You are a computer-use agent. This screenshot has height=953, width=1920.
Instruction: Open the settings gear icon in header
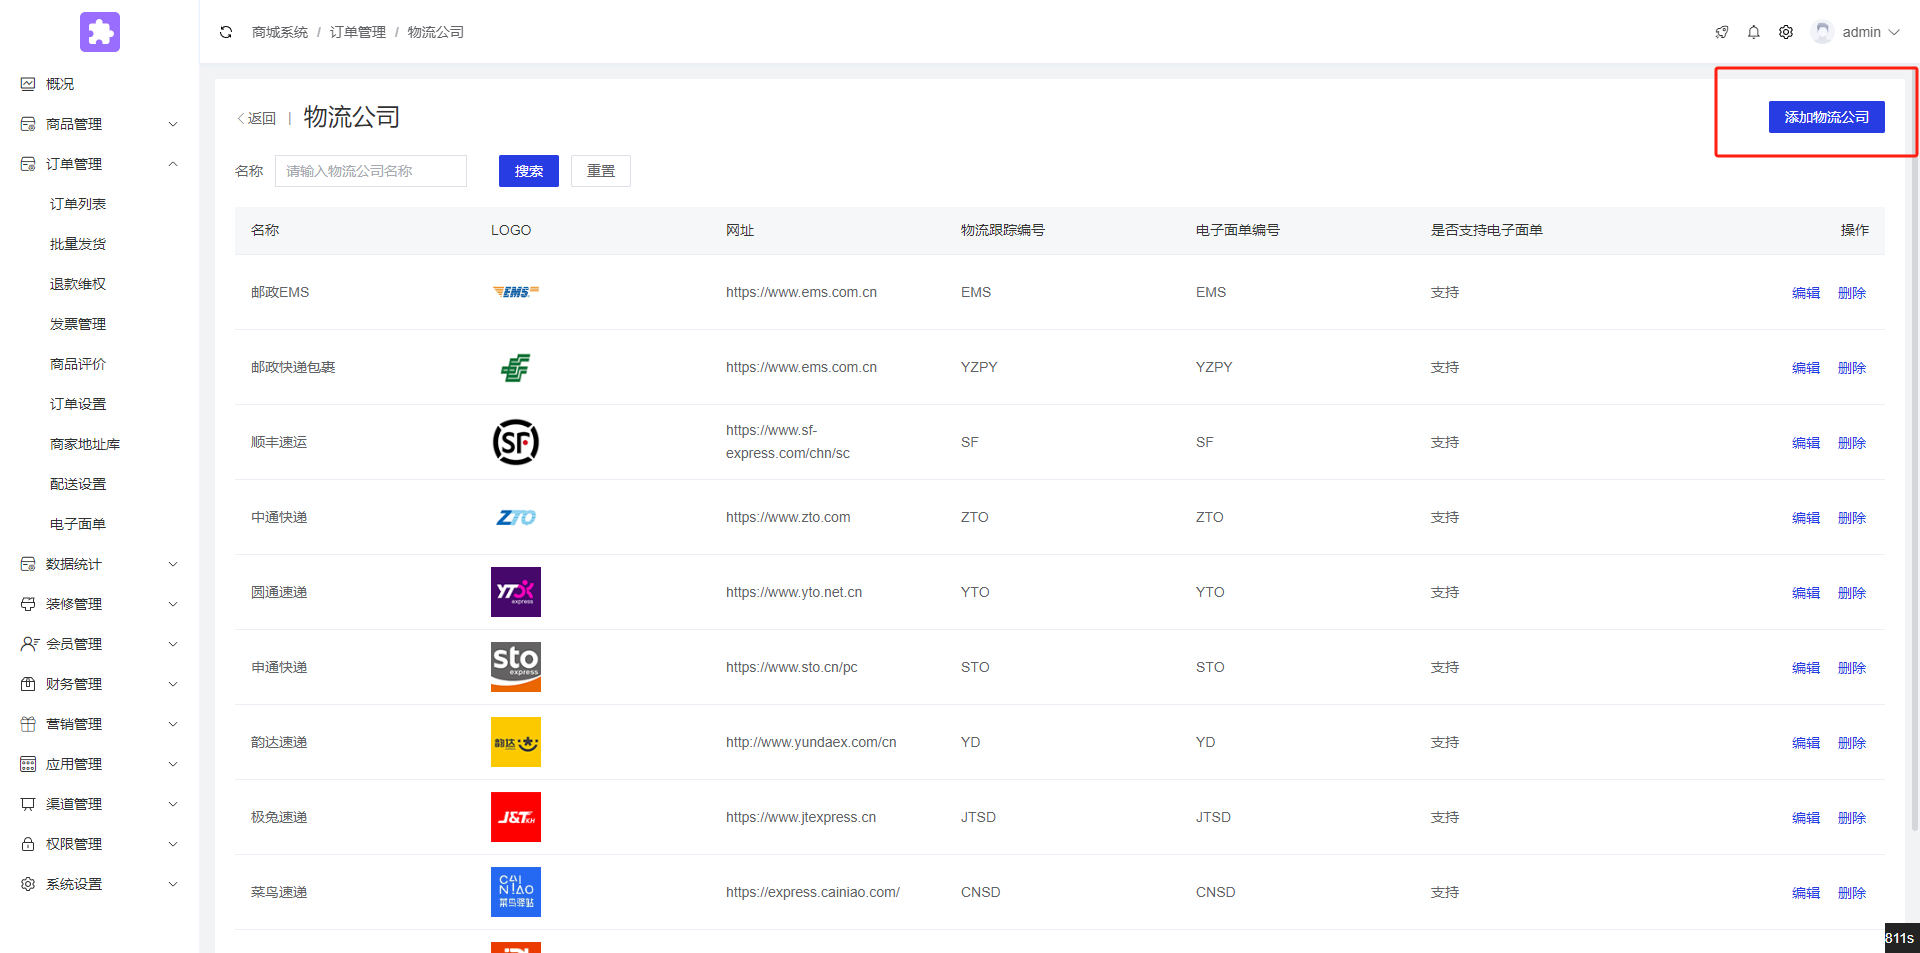click(1785, 32)
